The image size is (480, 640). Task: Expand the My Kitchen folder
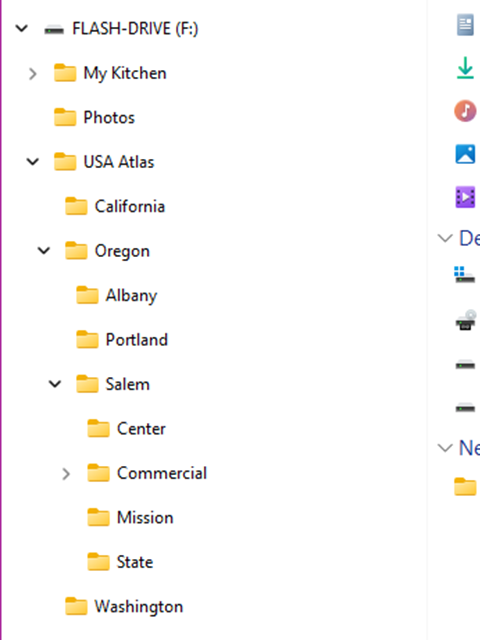coord(33,73)
